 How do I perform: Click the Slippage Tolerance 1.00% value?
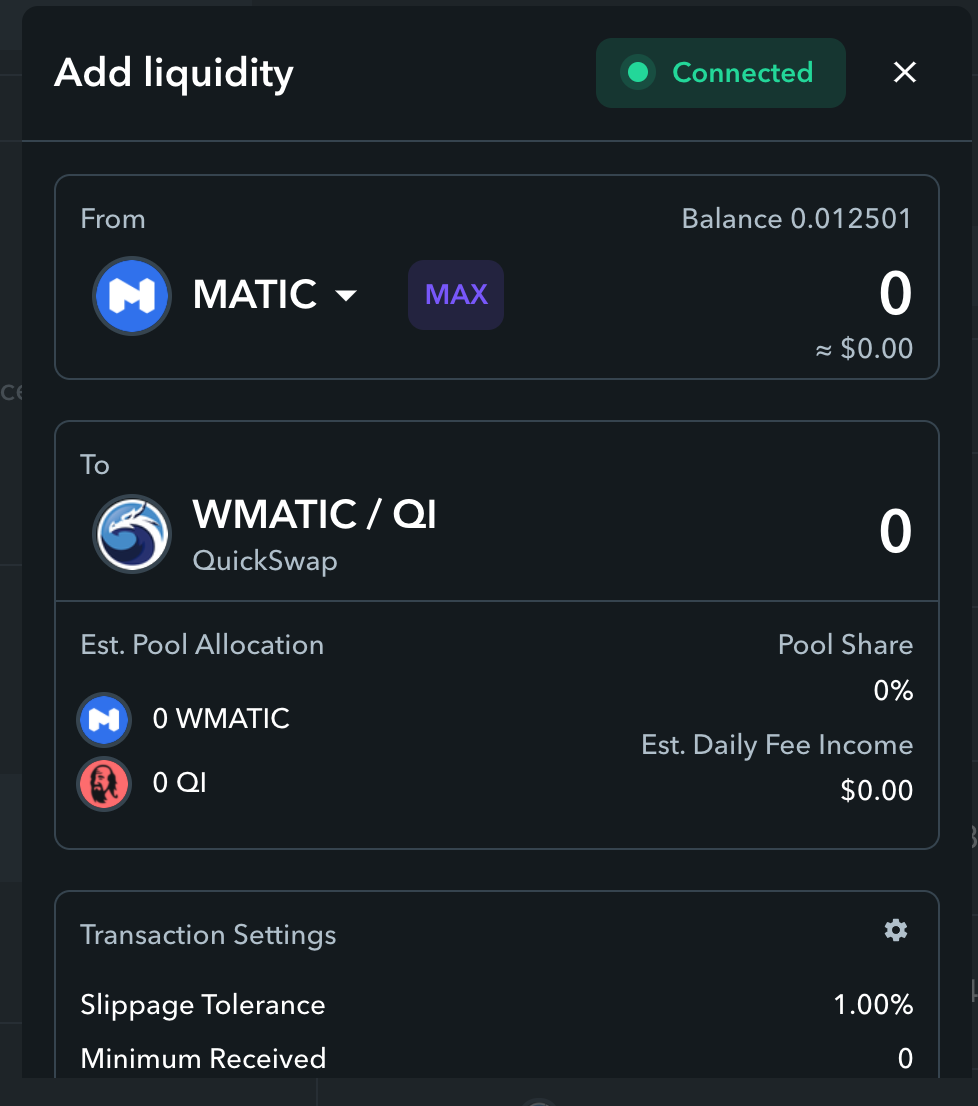click(874, 1004)
